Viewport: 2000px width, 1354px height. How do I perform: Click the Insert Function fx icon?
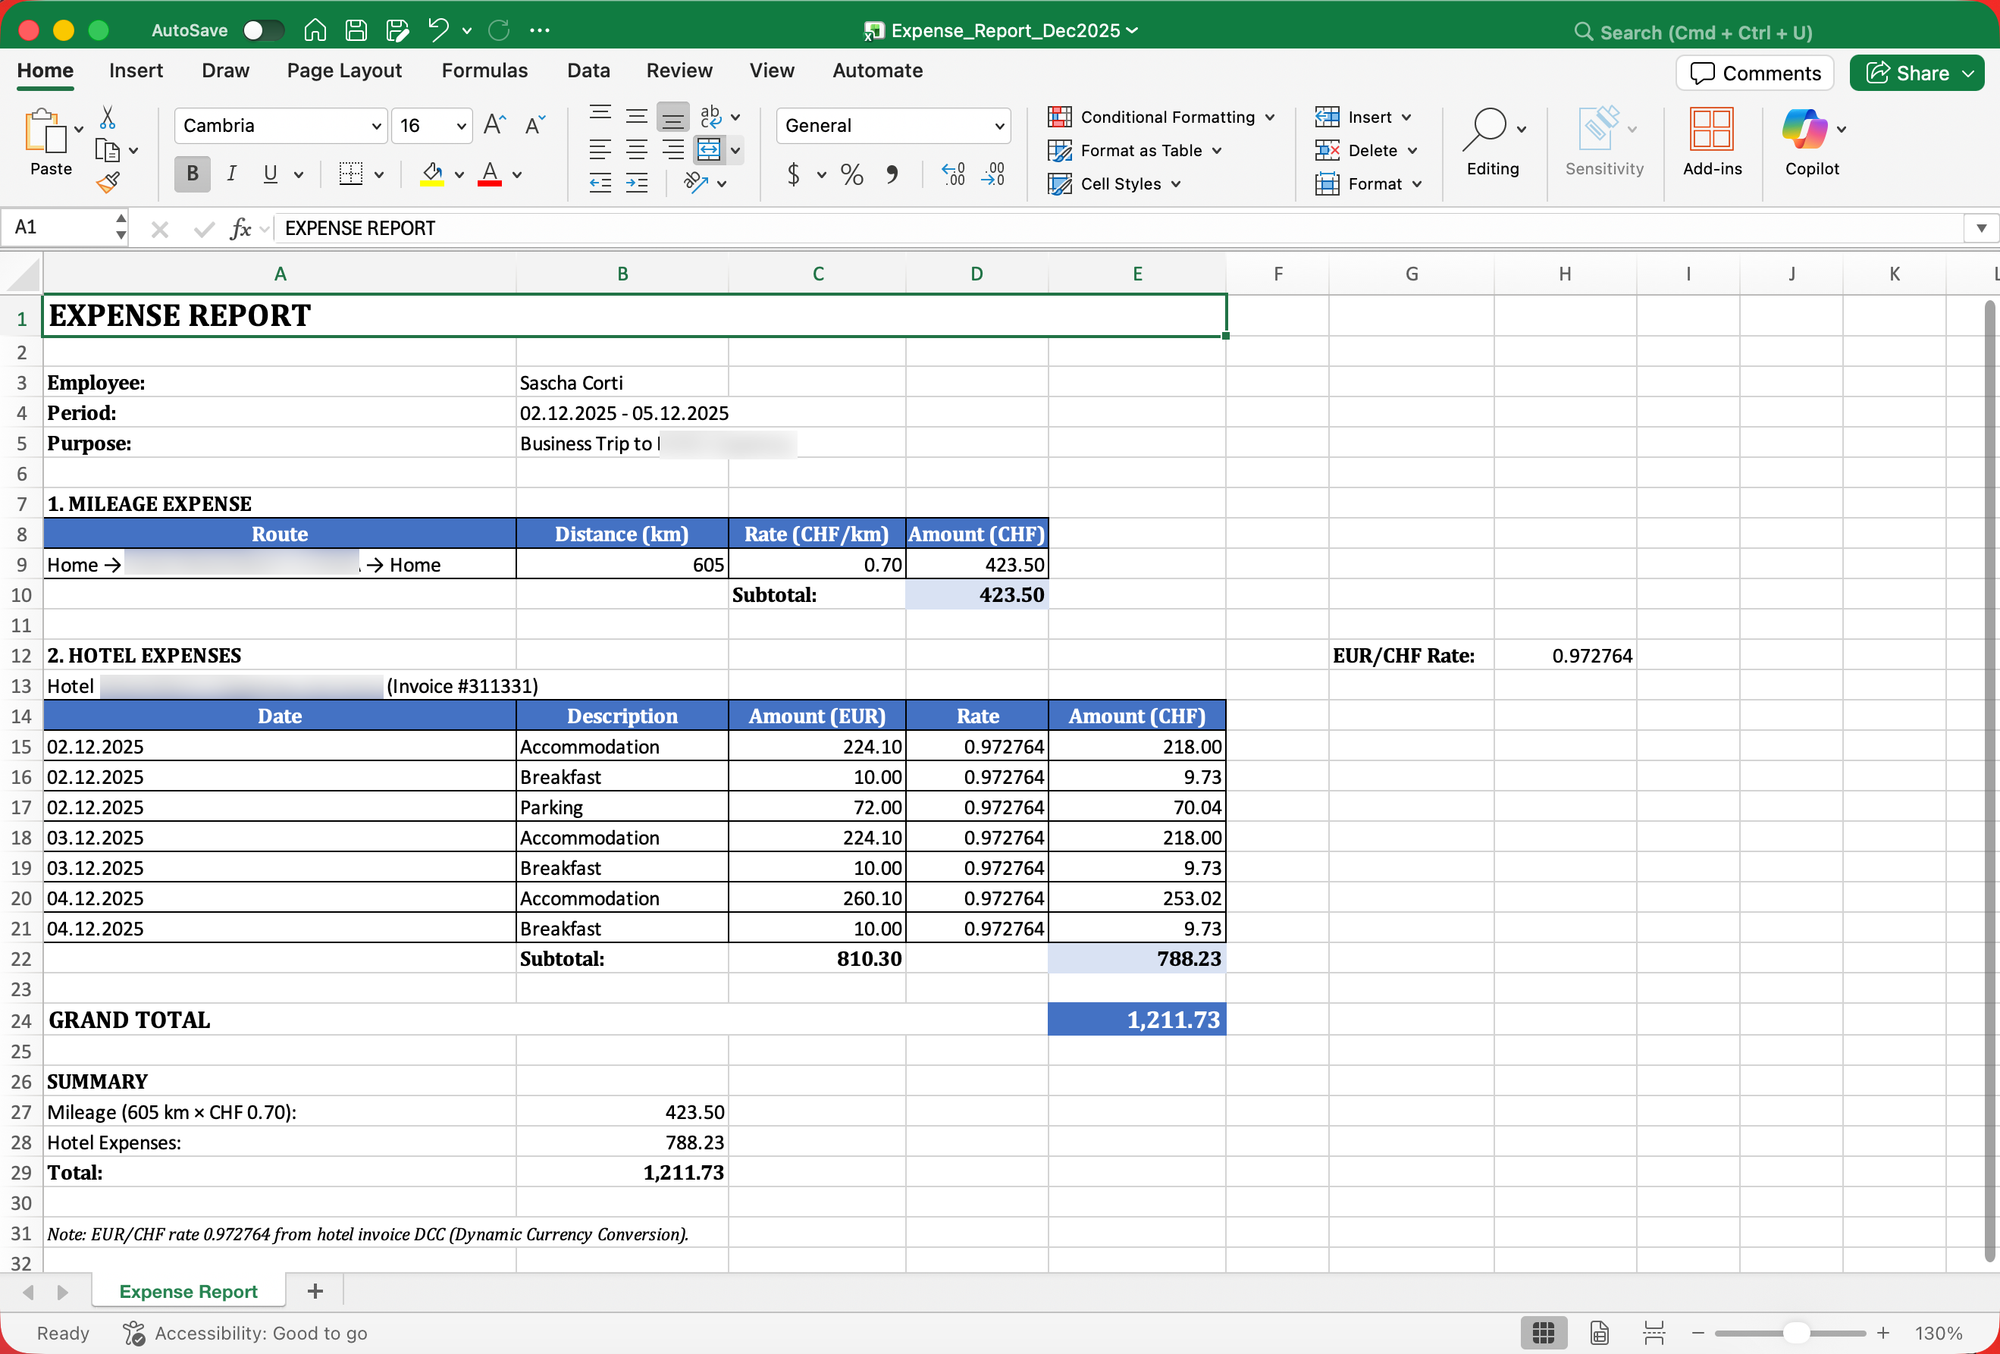pyautogui.click(x=240, y=229)
